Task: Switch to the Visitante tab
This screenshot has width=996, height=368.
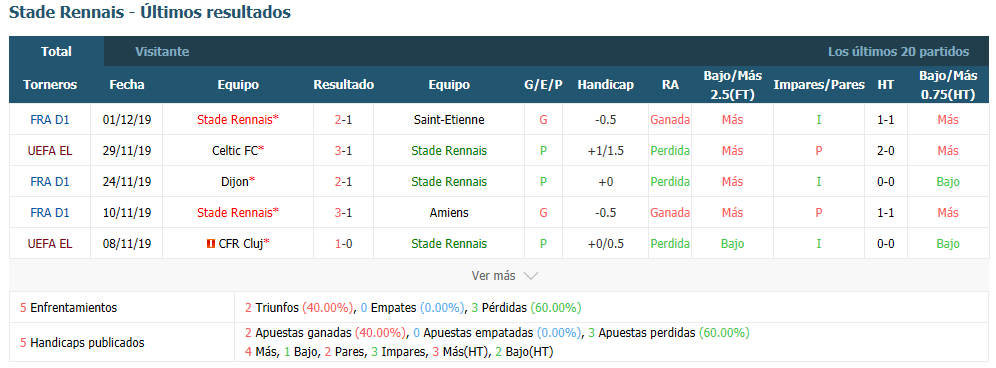Action: tap(162, 51)
